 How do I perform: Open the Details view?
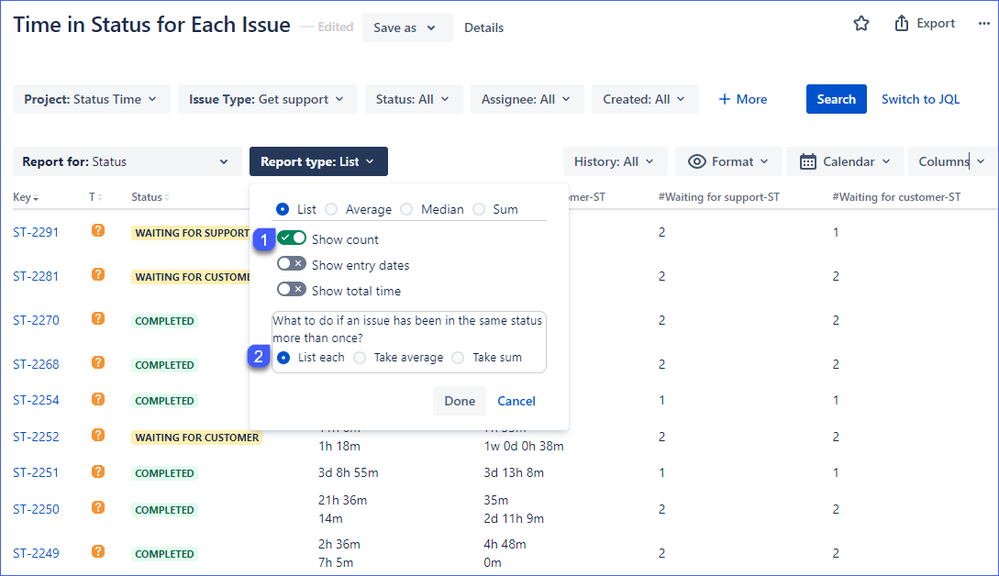[484, 27]
